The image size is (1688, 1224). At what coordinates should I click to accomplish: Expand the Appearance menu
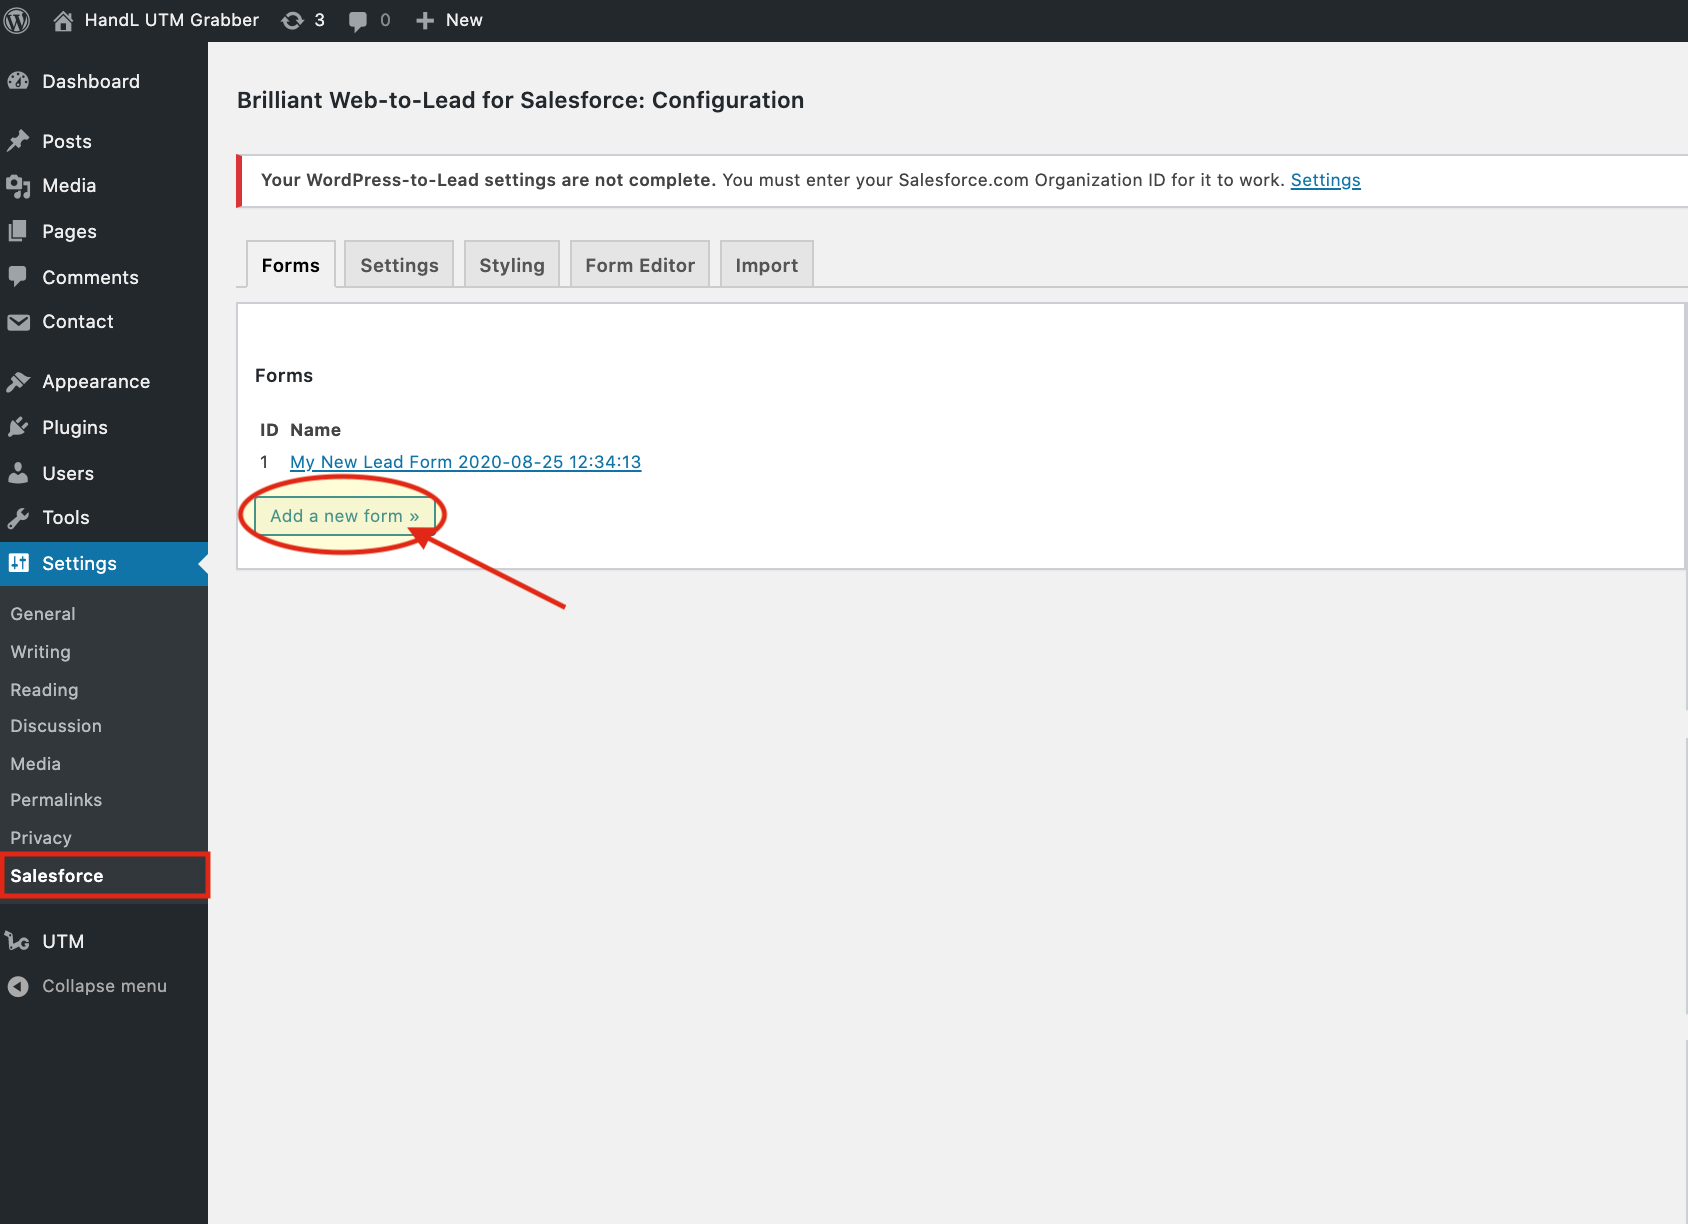point(95,382)
